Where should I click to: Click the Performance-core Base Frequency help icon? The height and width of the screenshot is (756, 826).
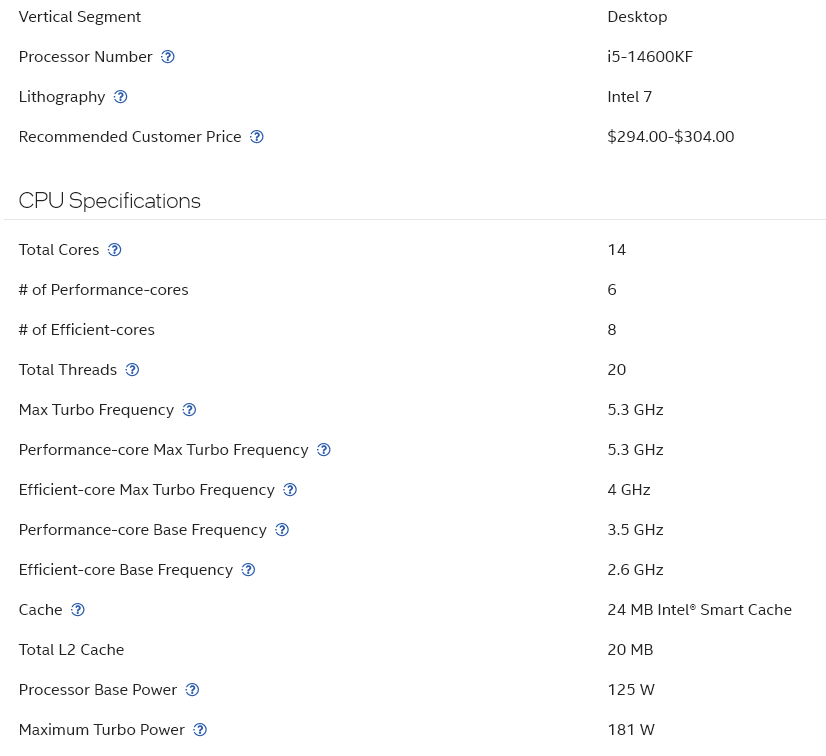[281, 530]
